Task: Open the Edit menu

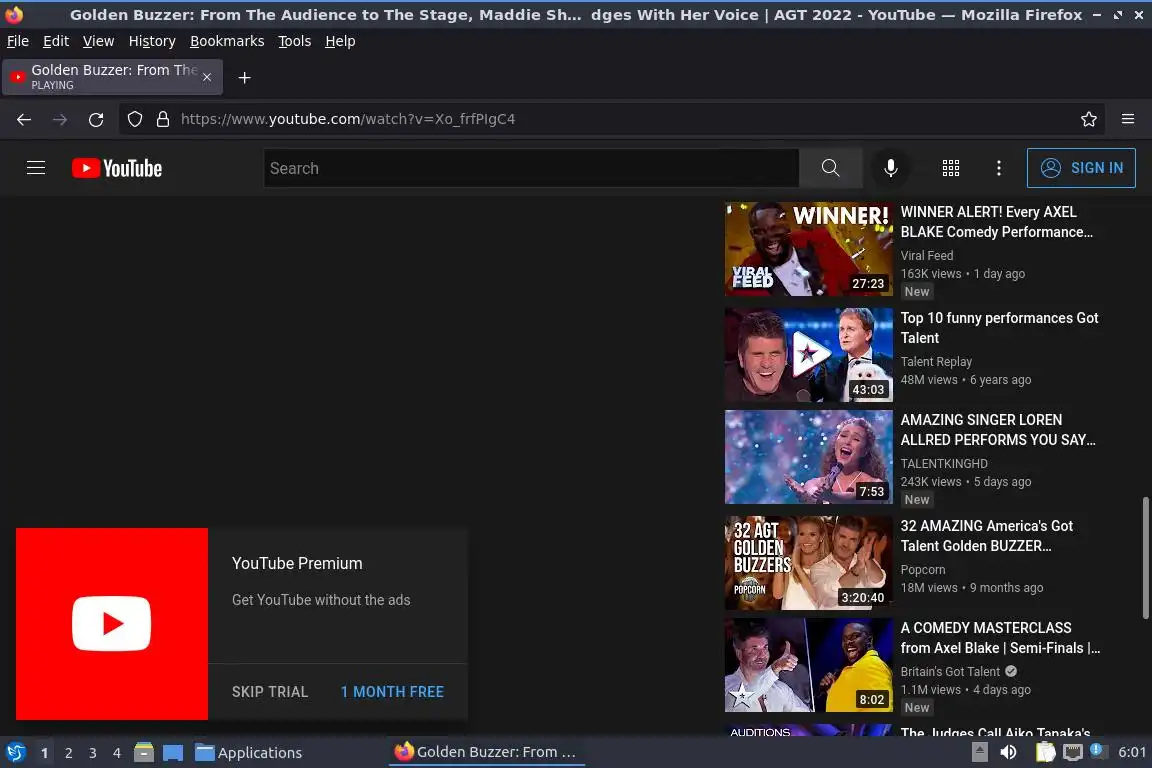Action: click(x=56, y=41)
